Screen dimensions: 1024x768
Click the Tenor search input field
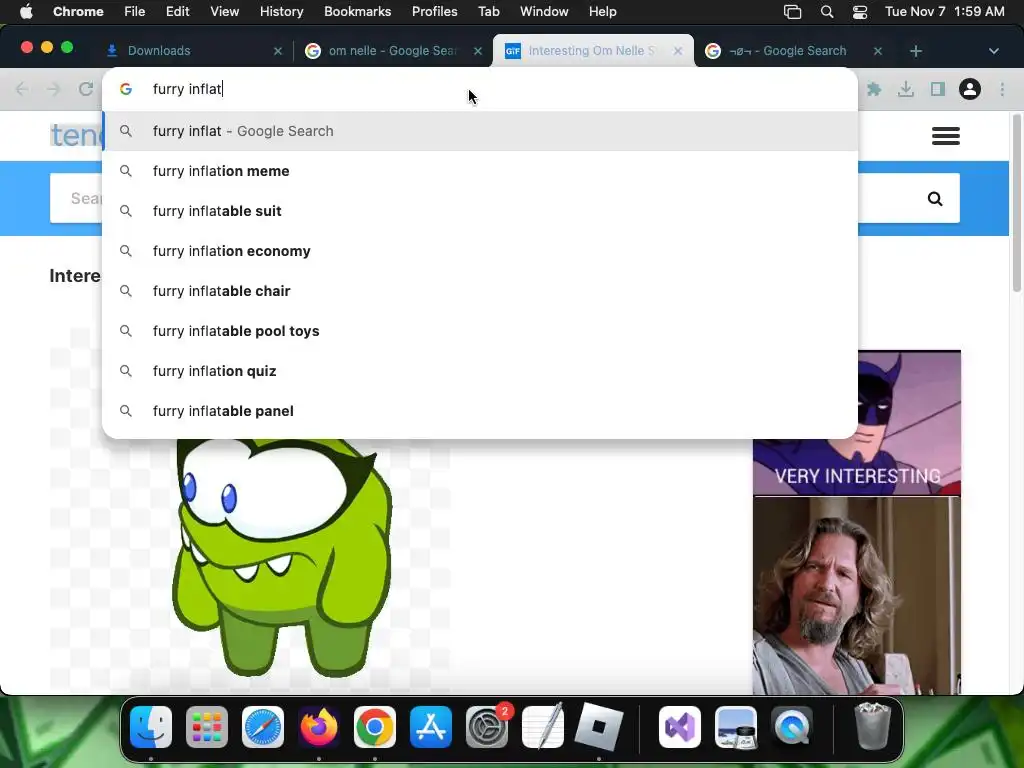75,198
